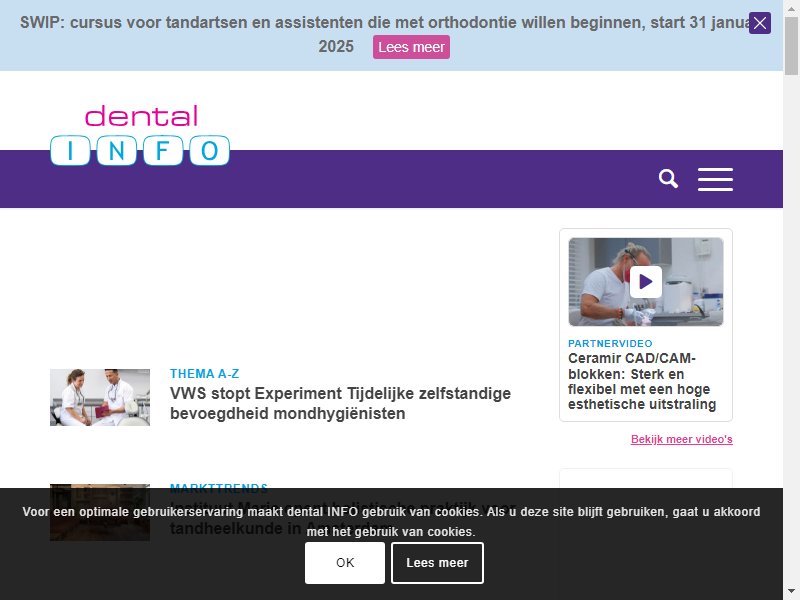Play the Ceramir partner video
The image size is (800, 600).
(x=646, y=282)
